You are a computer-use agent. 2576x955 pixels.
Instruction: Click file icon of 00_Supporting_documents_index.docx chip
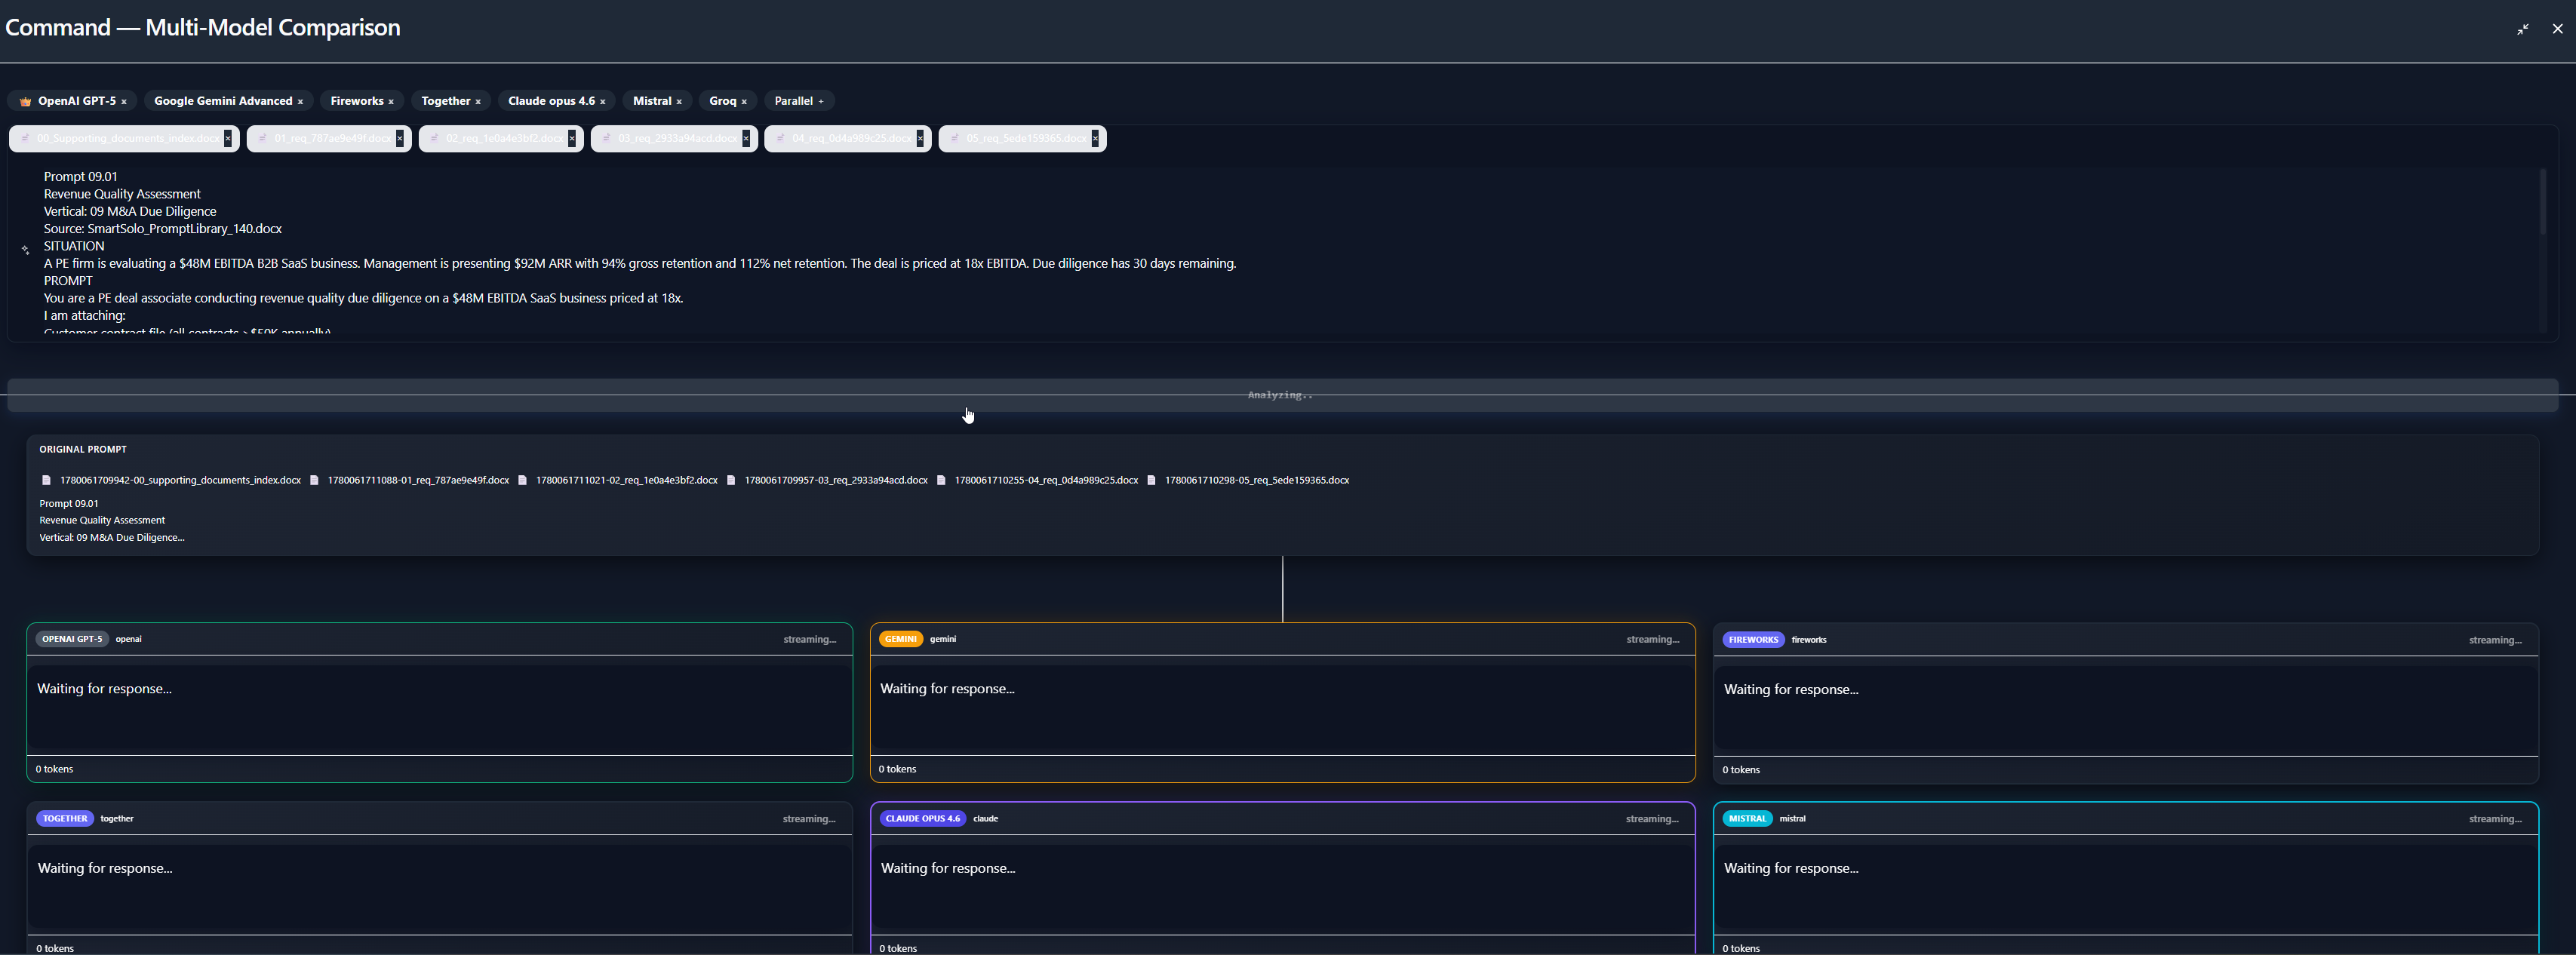(25, 138)
